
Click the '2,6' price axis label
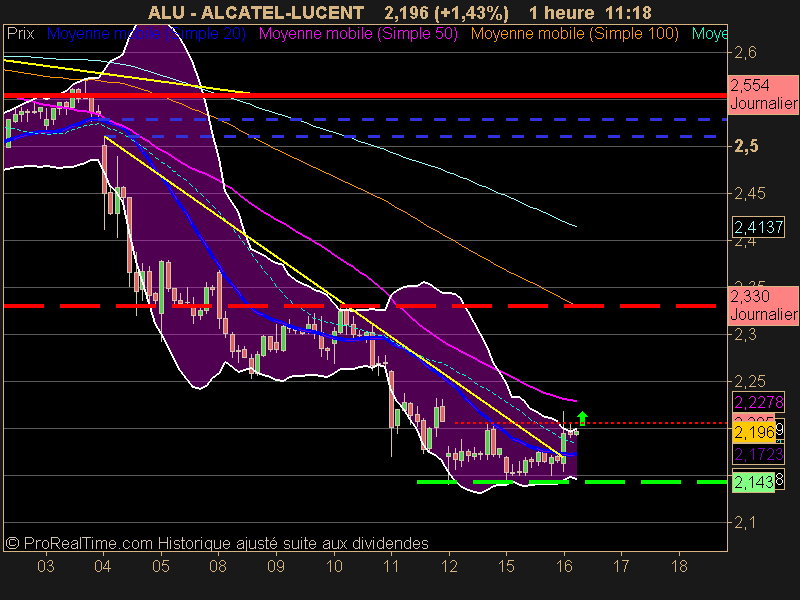[x=745, y=53]
